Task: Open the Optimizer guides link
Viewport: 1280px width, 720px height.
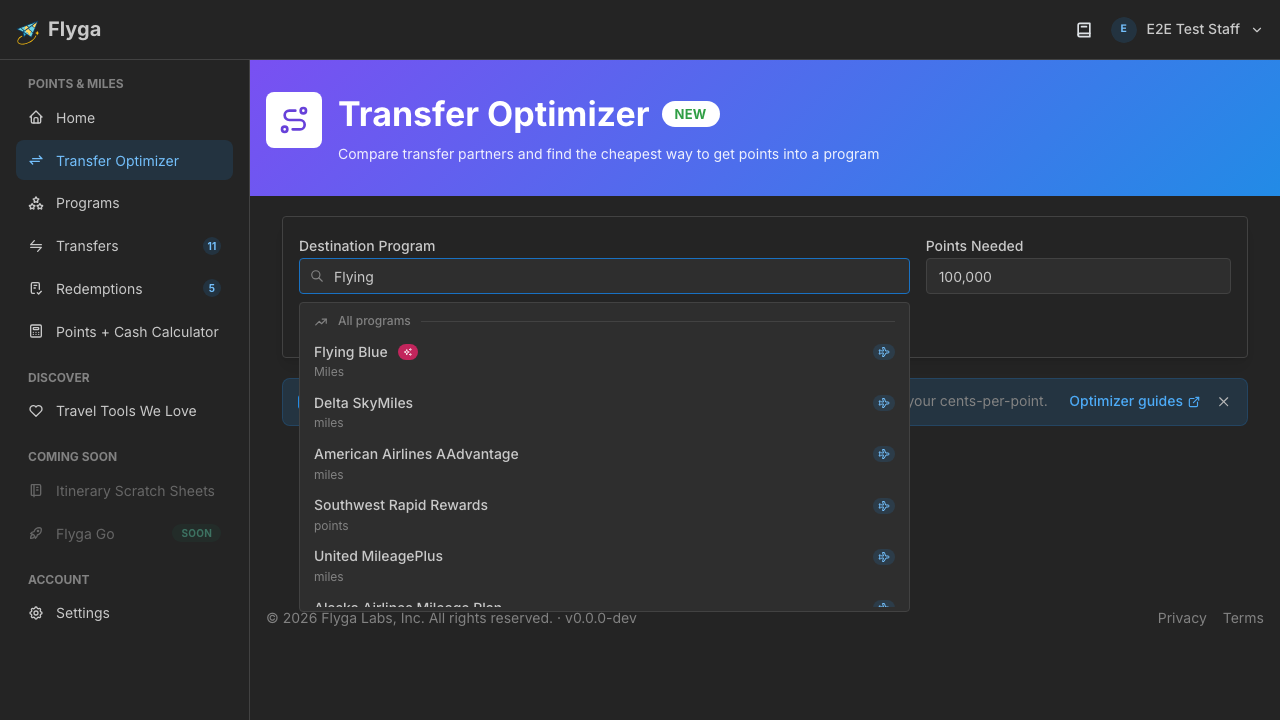Action: (1134, 401)
